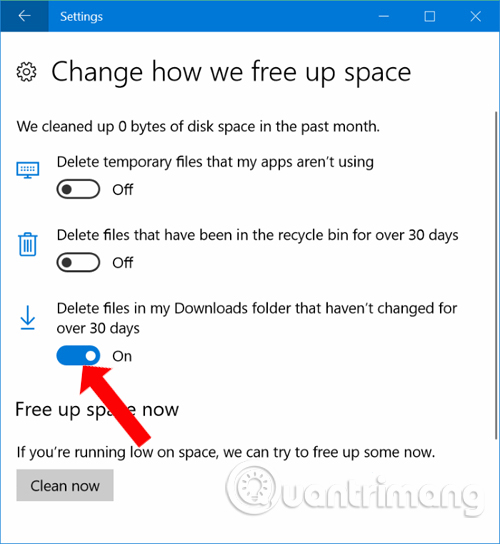This screenshot has width=500, height=544.
Task: Close the Settings window
Action: click(476, 16)
